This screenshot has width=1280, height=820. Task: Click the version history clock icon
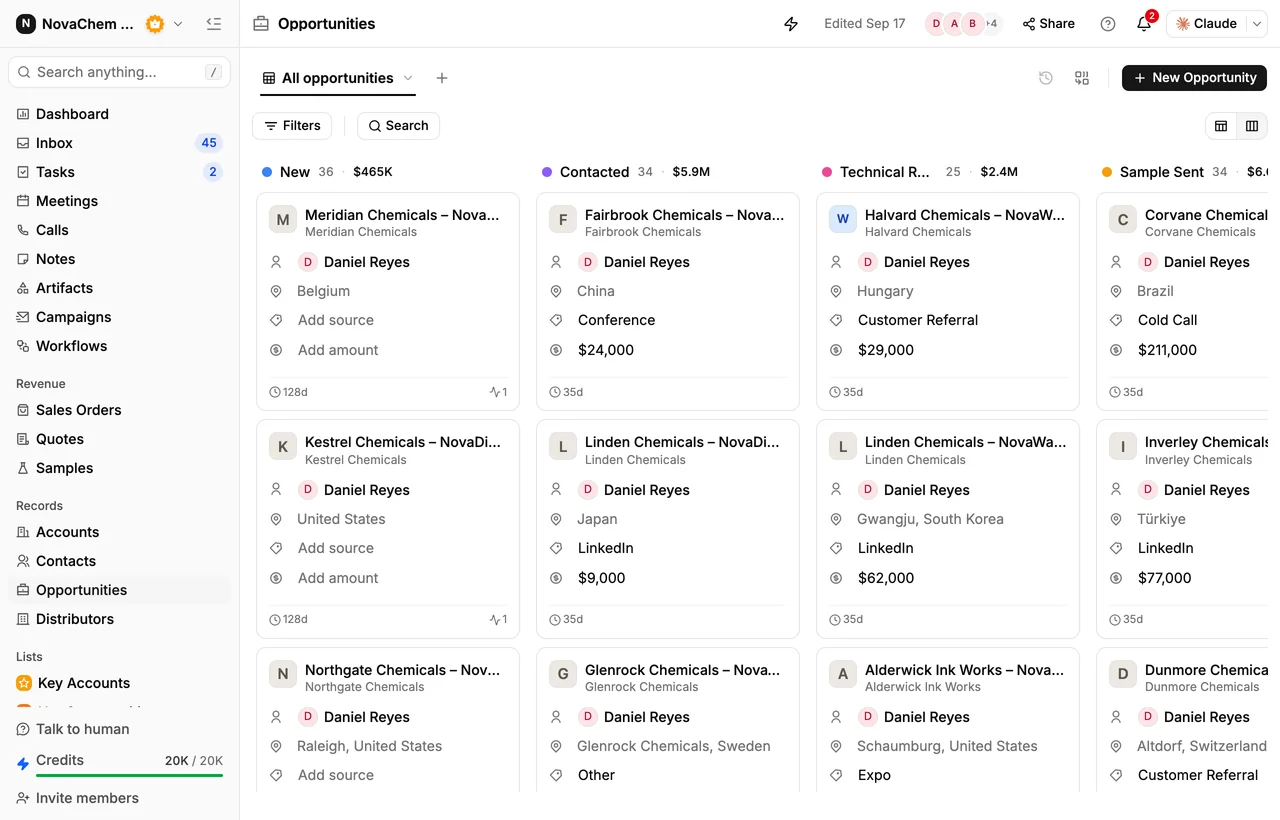[1046, 78]
